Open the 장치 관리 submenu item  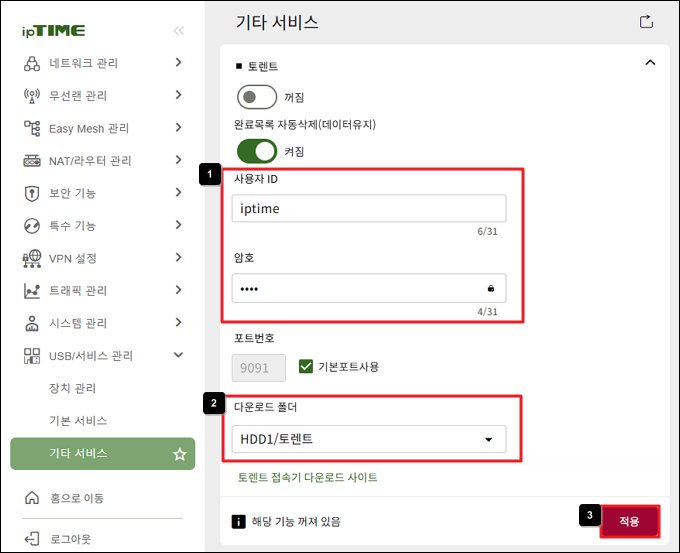72,388
